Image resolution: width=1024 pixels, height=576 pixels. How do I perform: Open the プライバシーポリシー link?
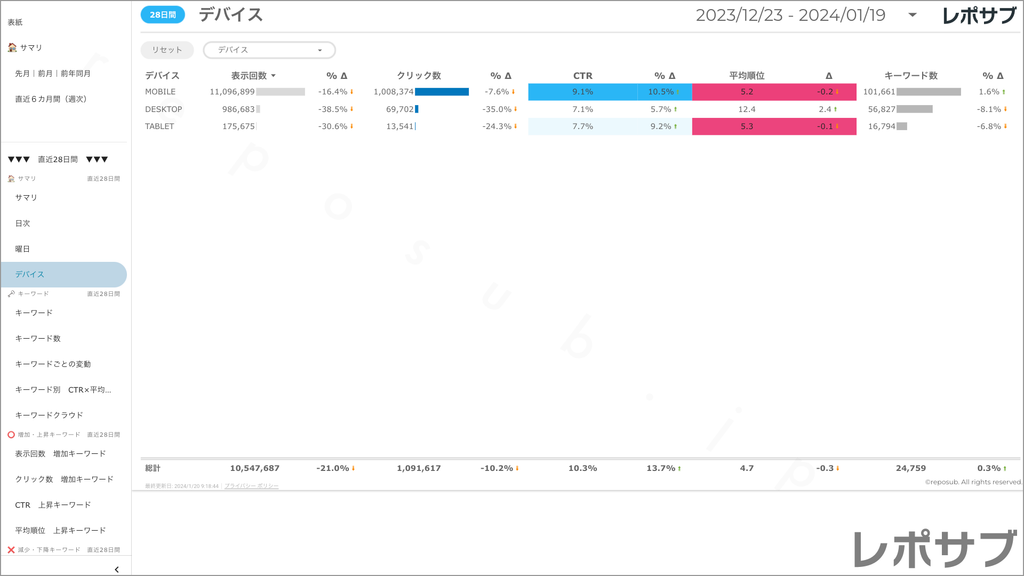click(251, 486)
